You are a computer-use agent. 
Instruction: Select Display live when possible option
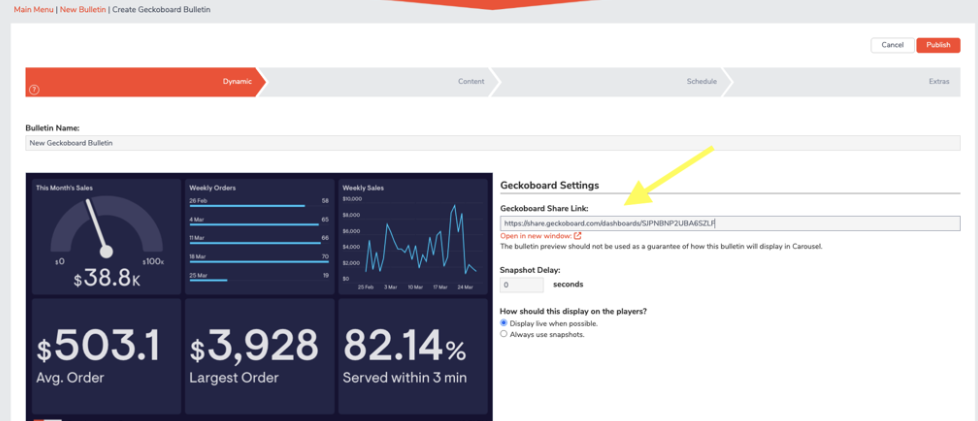click(504, 323)
